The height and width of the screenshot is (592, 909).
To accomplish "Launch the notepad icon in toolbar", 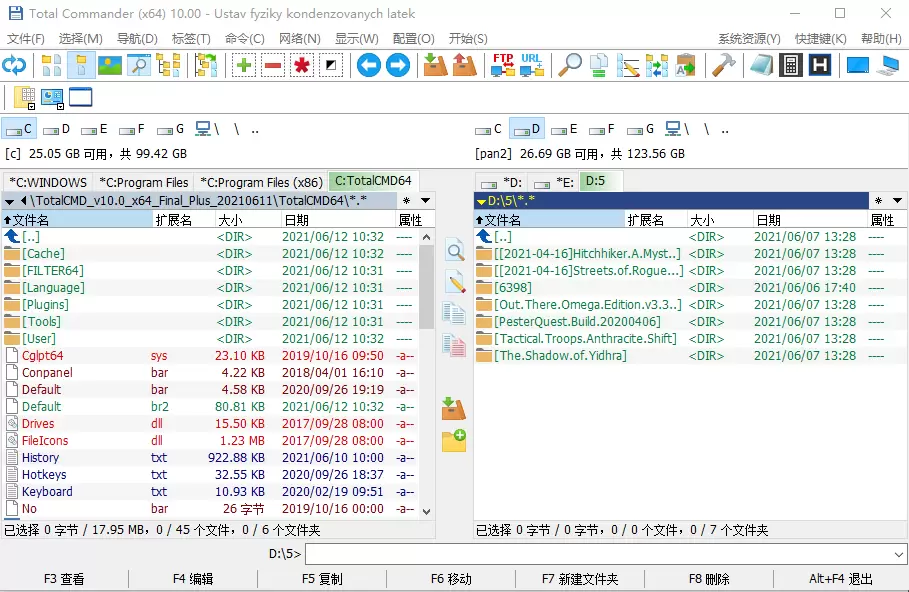I will click(x=762, y=65).
